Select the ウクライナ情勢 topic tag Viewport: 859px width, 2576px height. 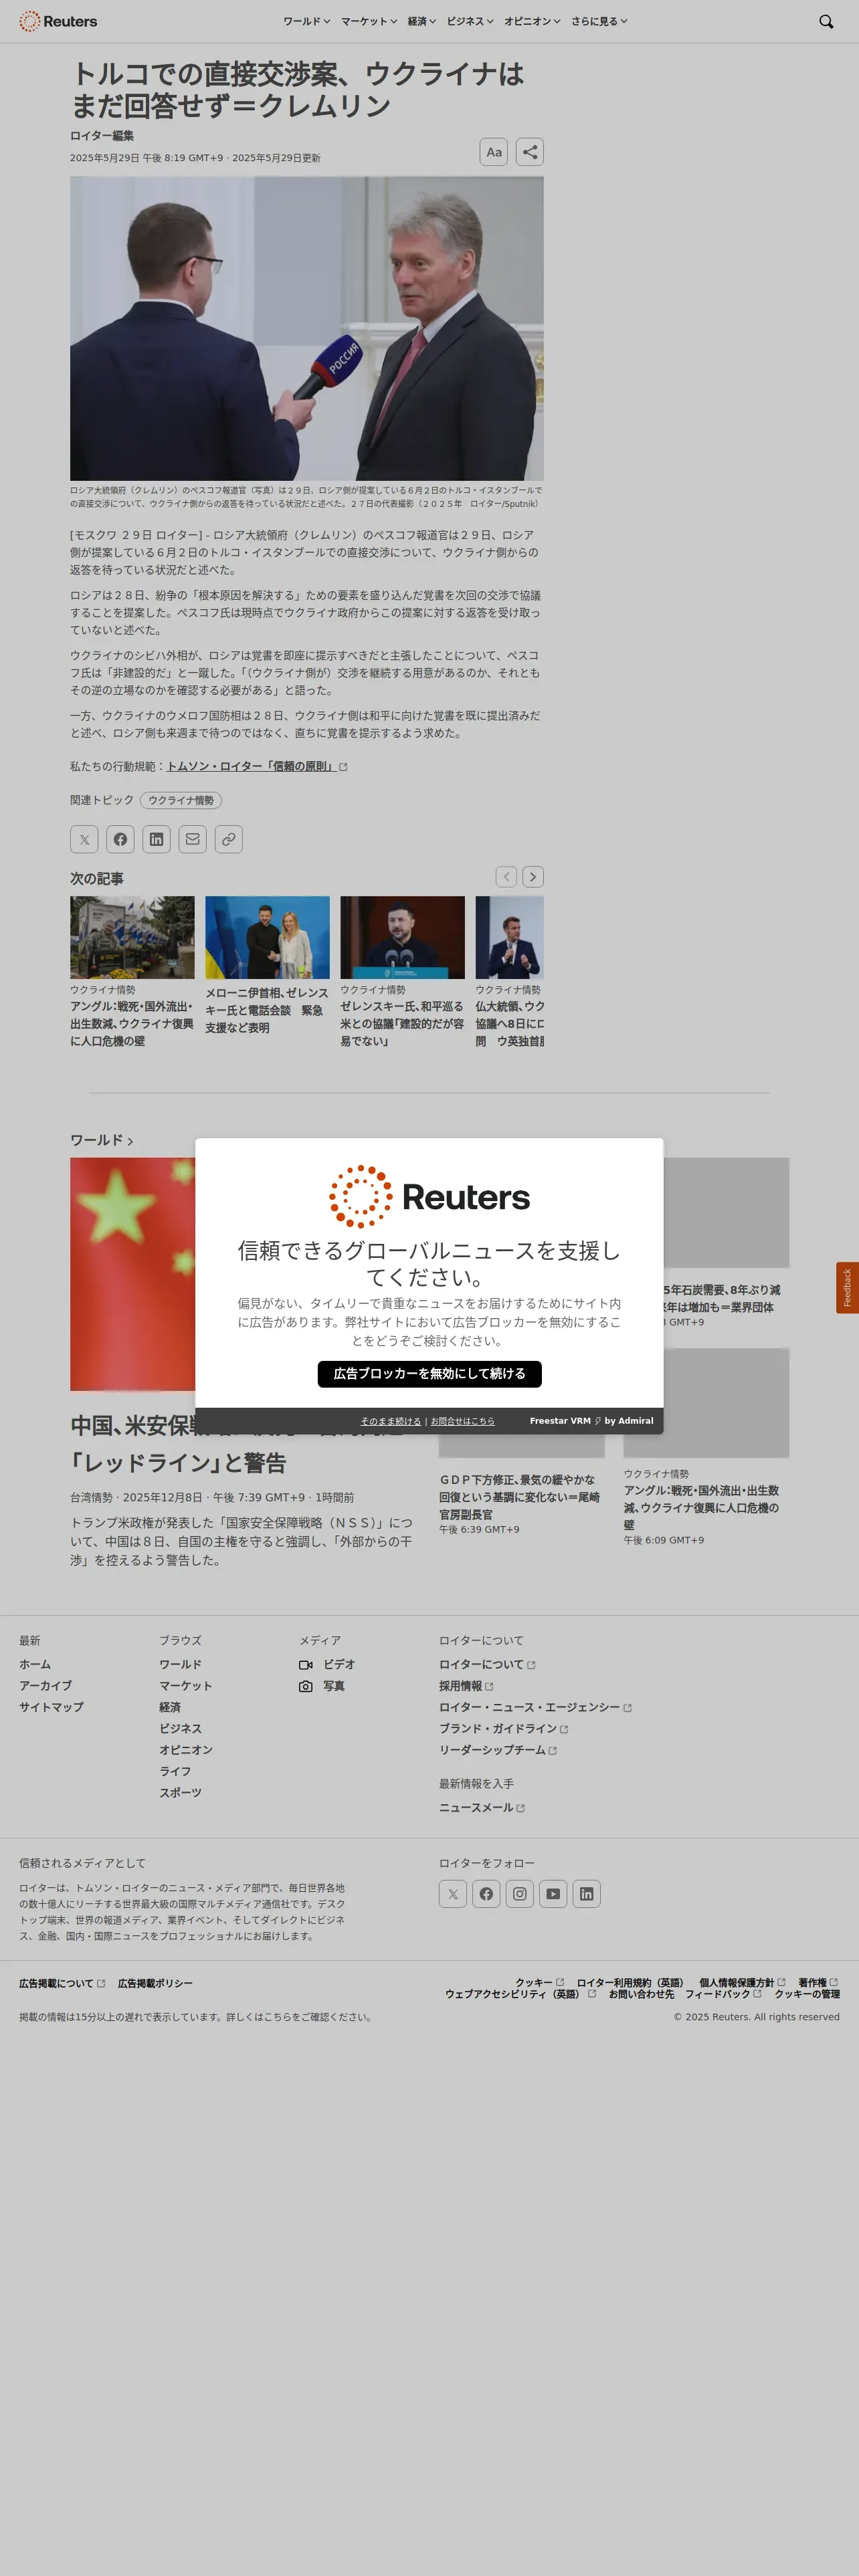click(x=181, y=801)
